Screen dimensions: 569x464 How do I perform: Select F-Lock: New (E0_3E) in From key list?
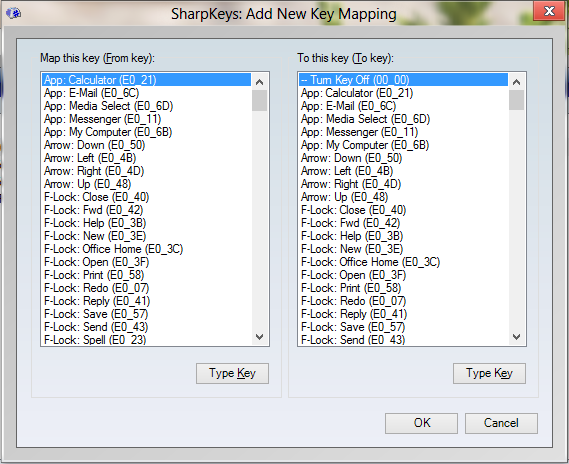click(x=147, y=236)
